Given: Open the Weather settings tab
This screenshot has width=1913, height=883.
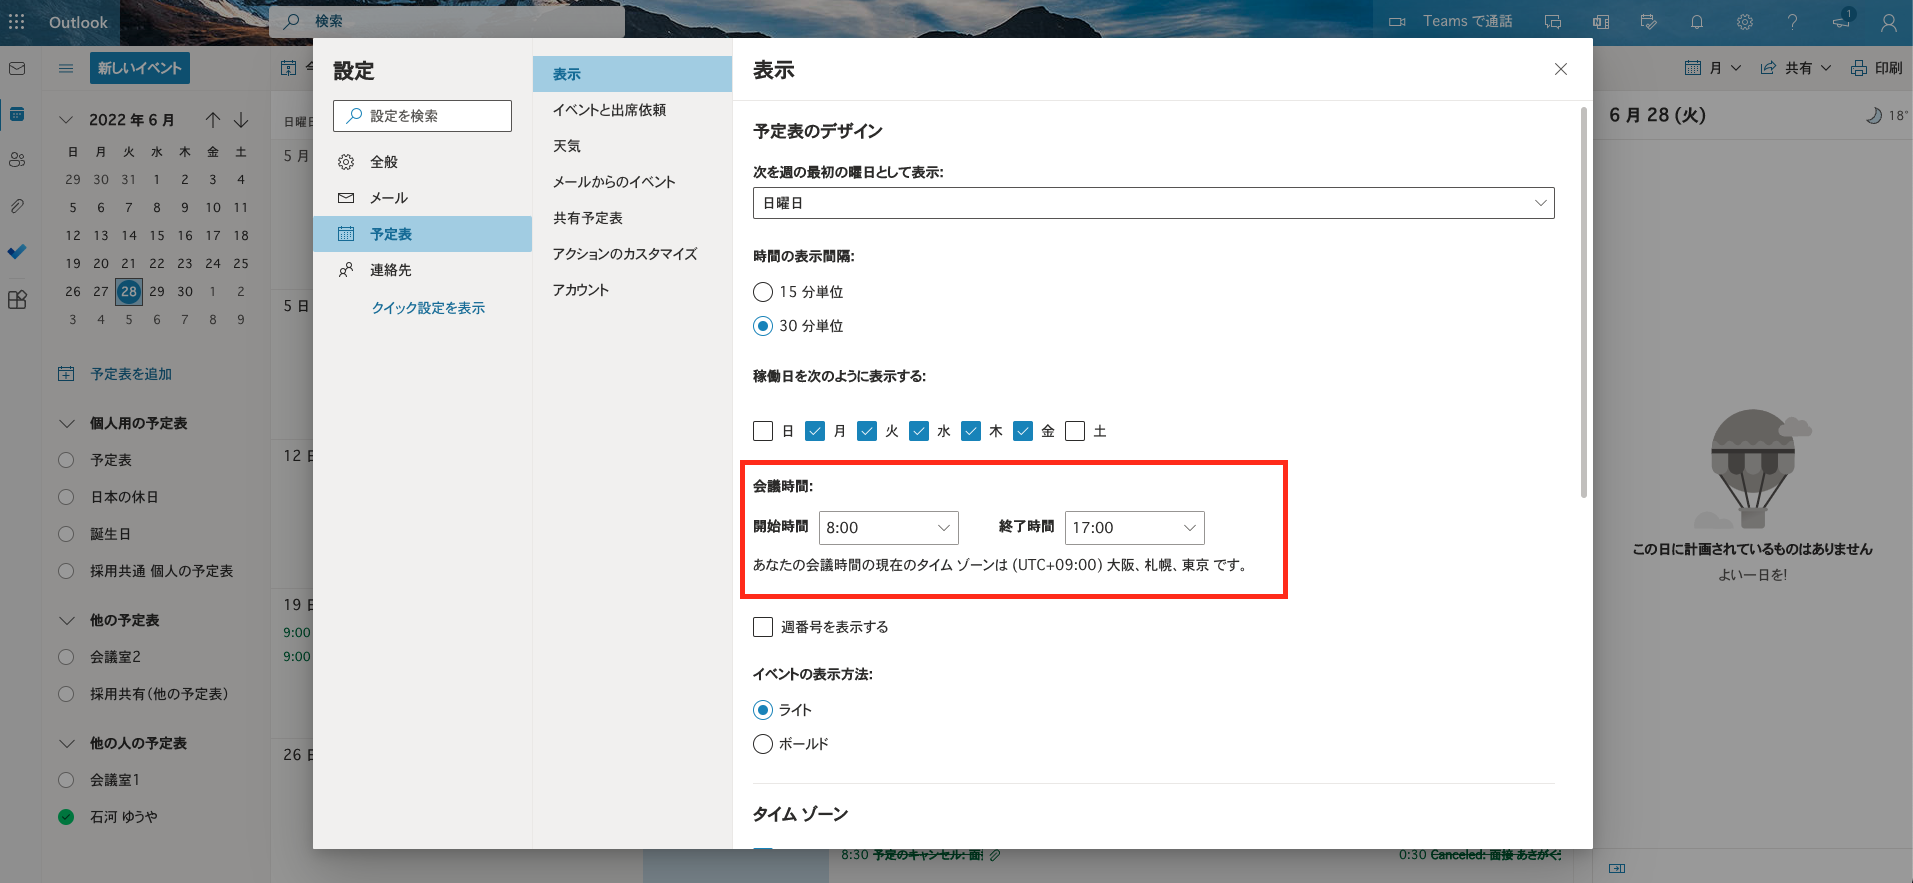Looking at the screenshot, I should [x=632, y=146].
